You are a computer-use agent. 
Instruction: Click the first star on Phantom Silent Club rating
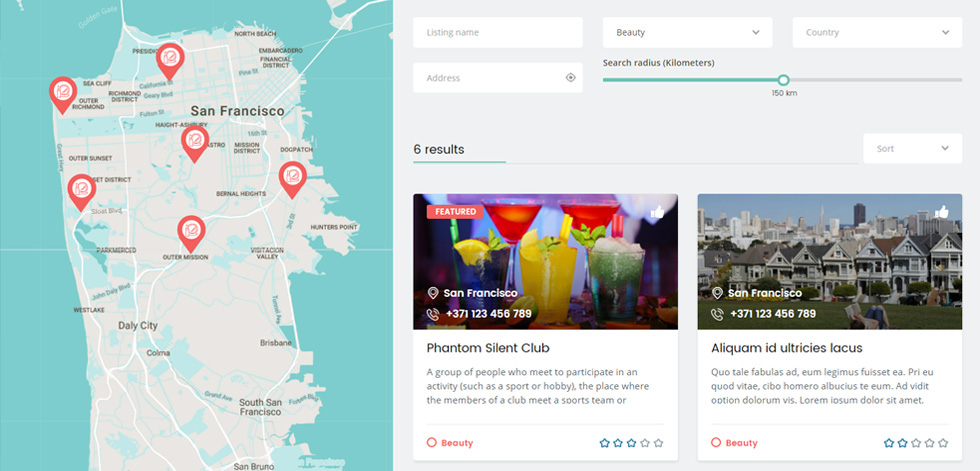[604, 443]
